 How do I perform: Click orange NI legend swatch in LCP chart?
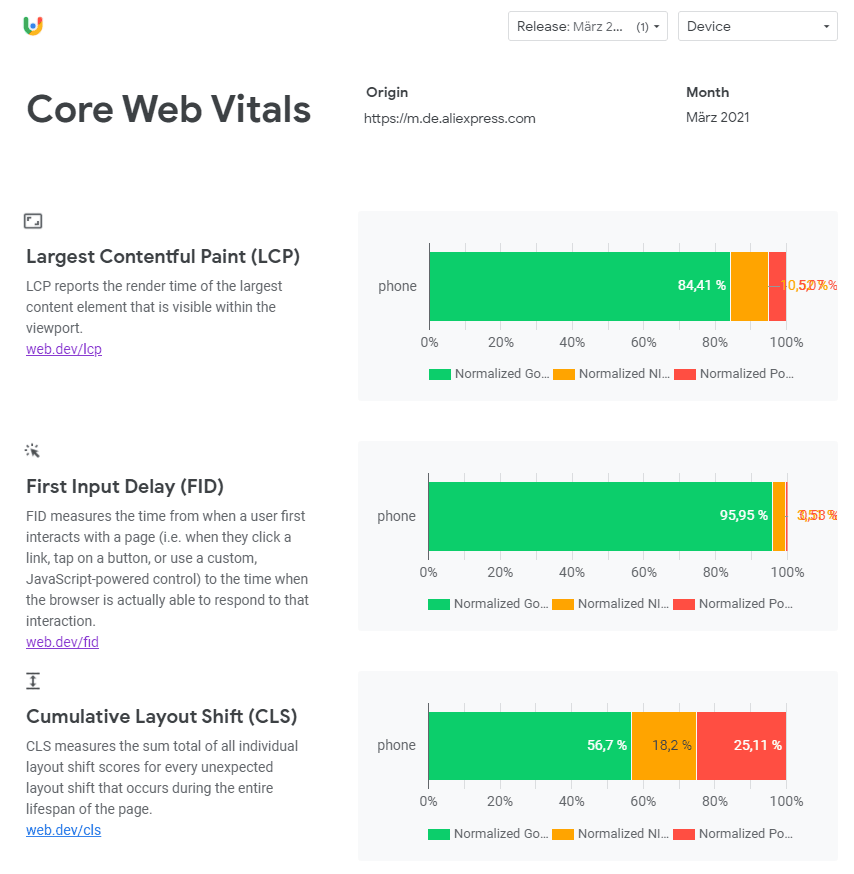click(564, 374)
